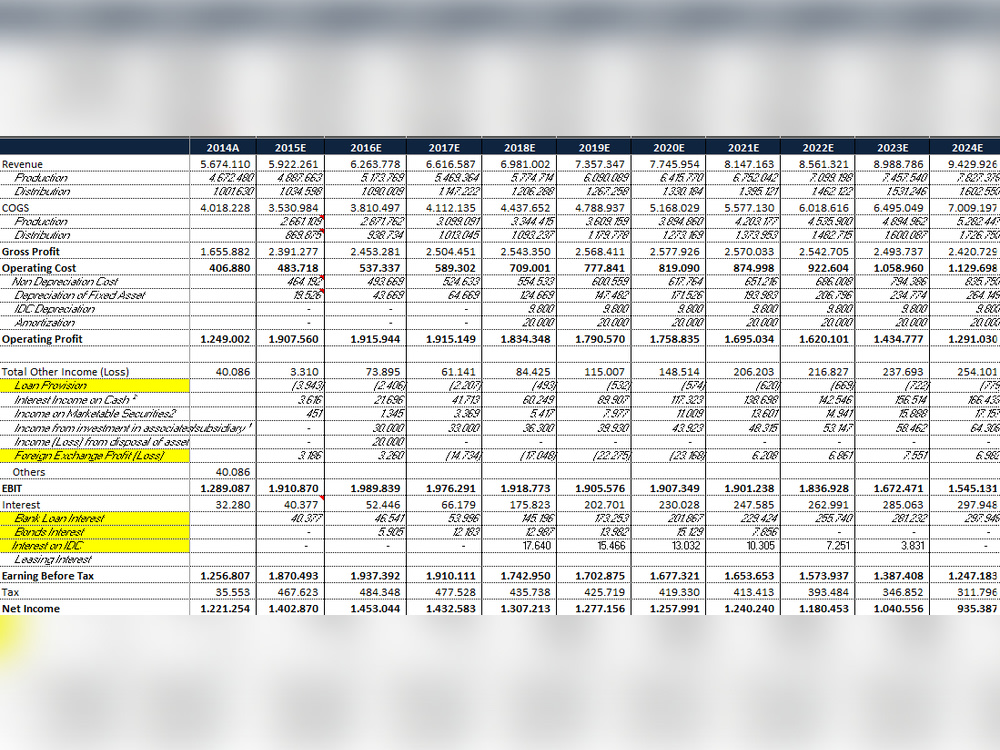This screenshot has height=750, width=1000.
Task: Click the Operating Cost row label
Action: 39,268
